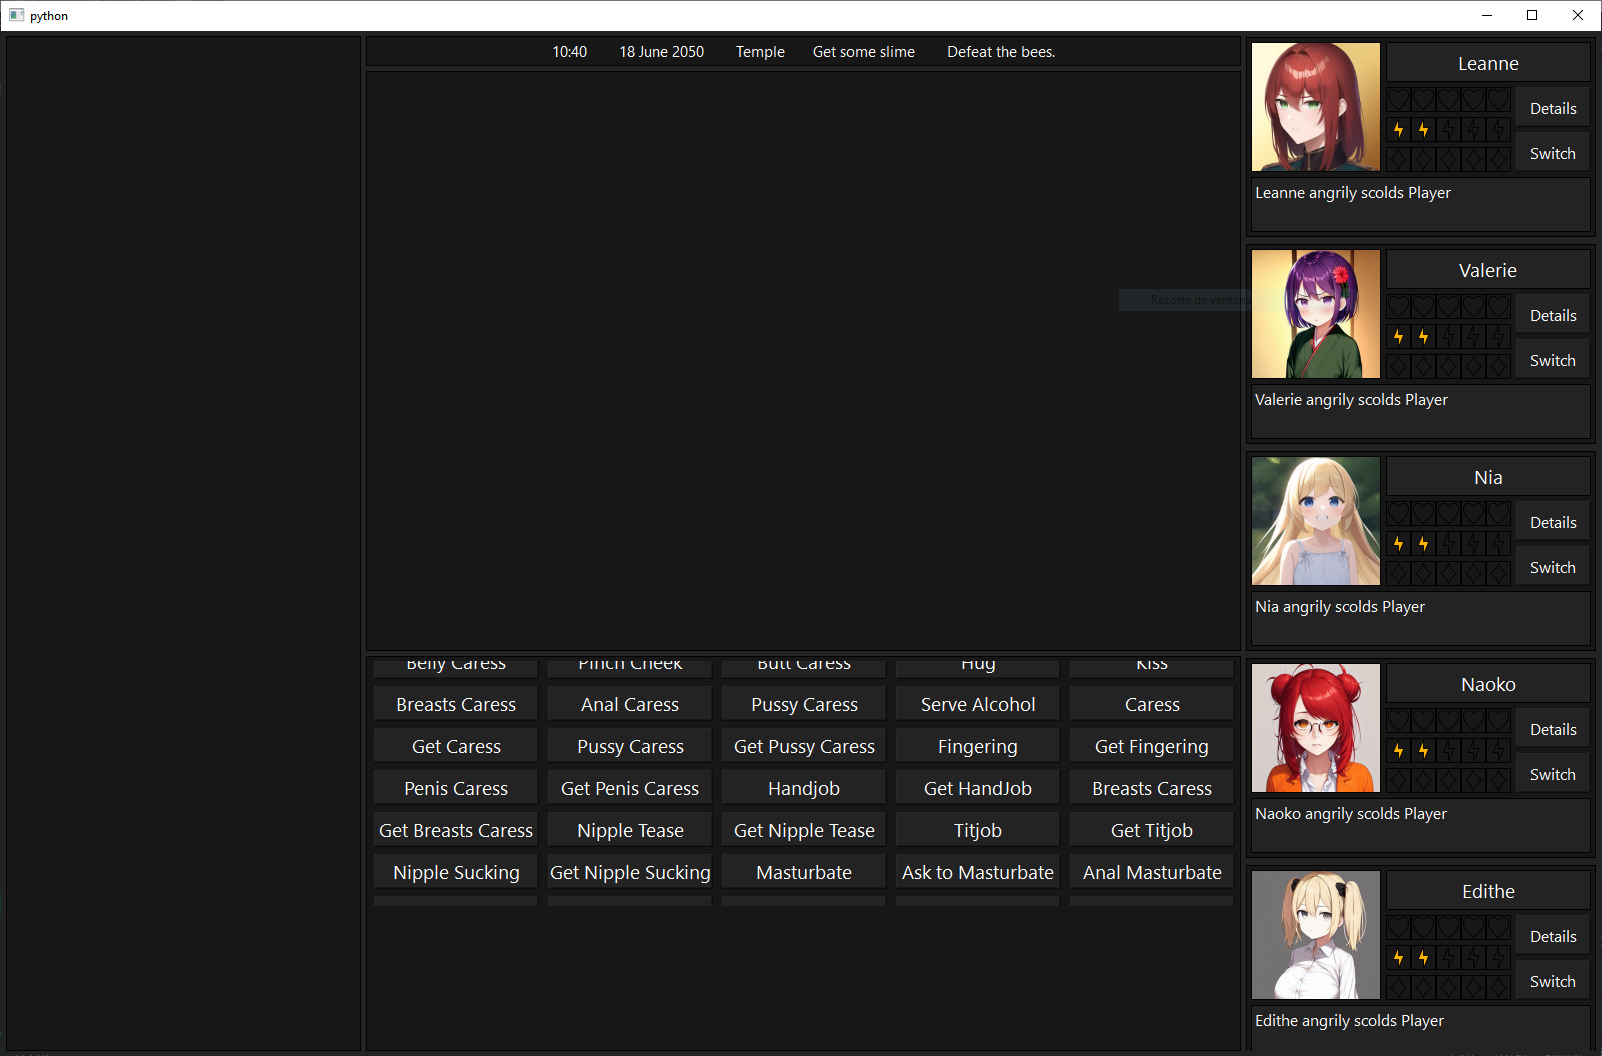
Task: Select the 'Get some slime' quest entry
Action: coord(863,52)
